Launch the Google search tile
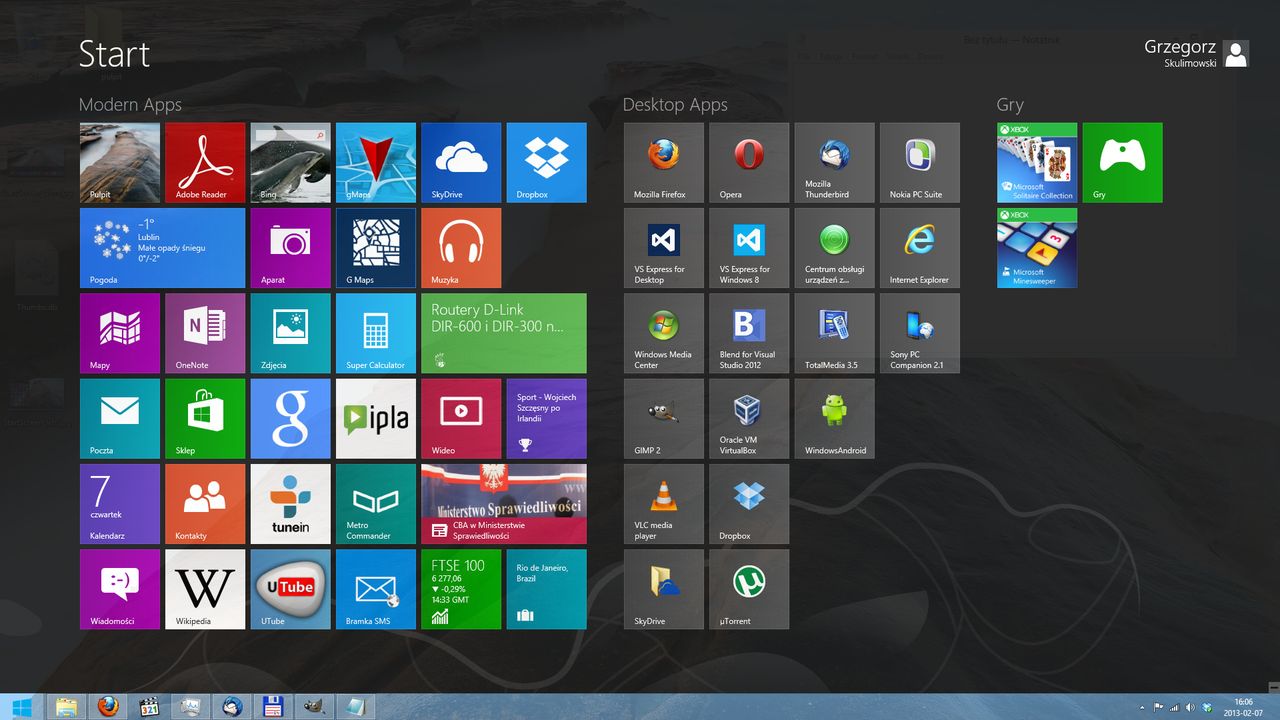Screen dimensions: 1280x720 [x=290, y=419]
